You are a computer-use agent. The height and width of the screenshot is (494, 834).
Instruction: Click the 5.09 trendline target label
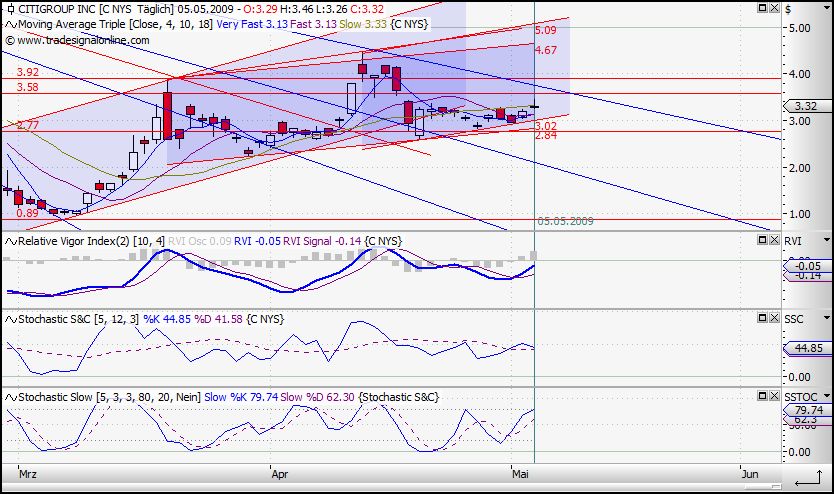546,30
